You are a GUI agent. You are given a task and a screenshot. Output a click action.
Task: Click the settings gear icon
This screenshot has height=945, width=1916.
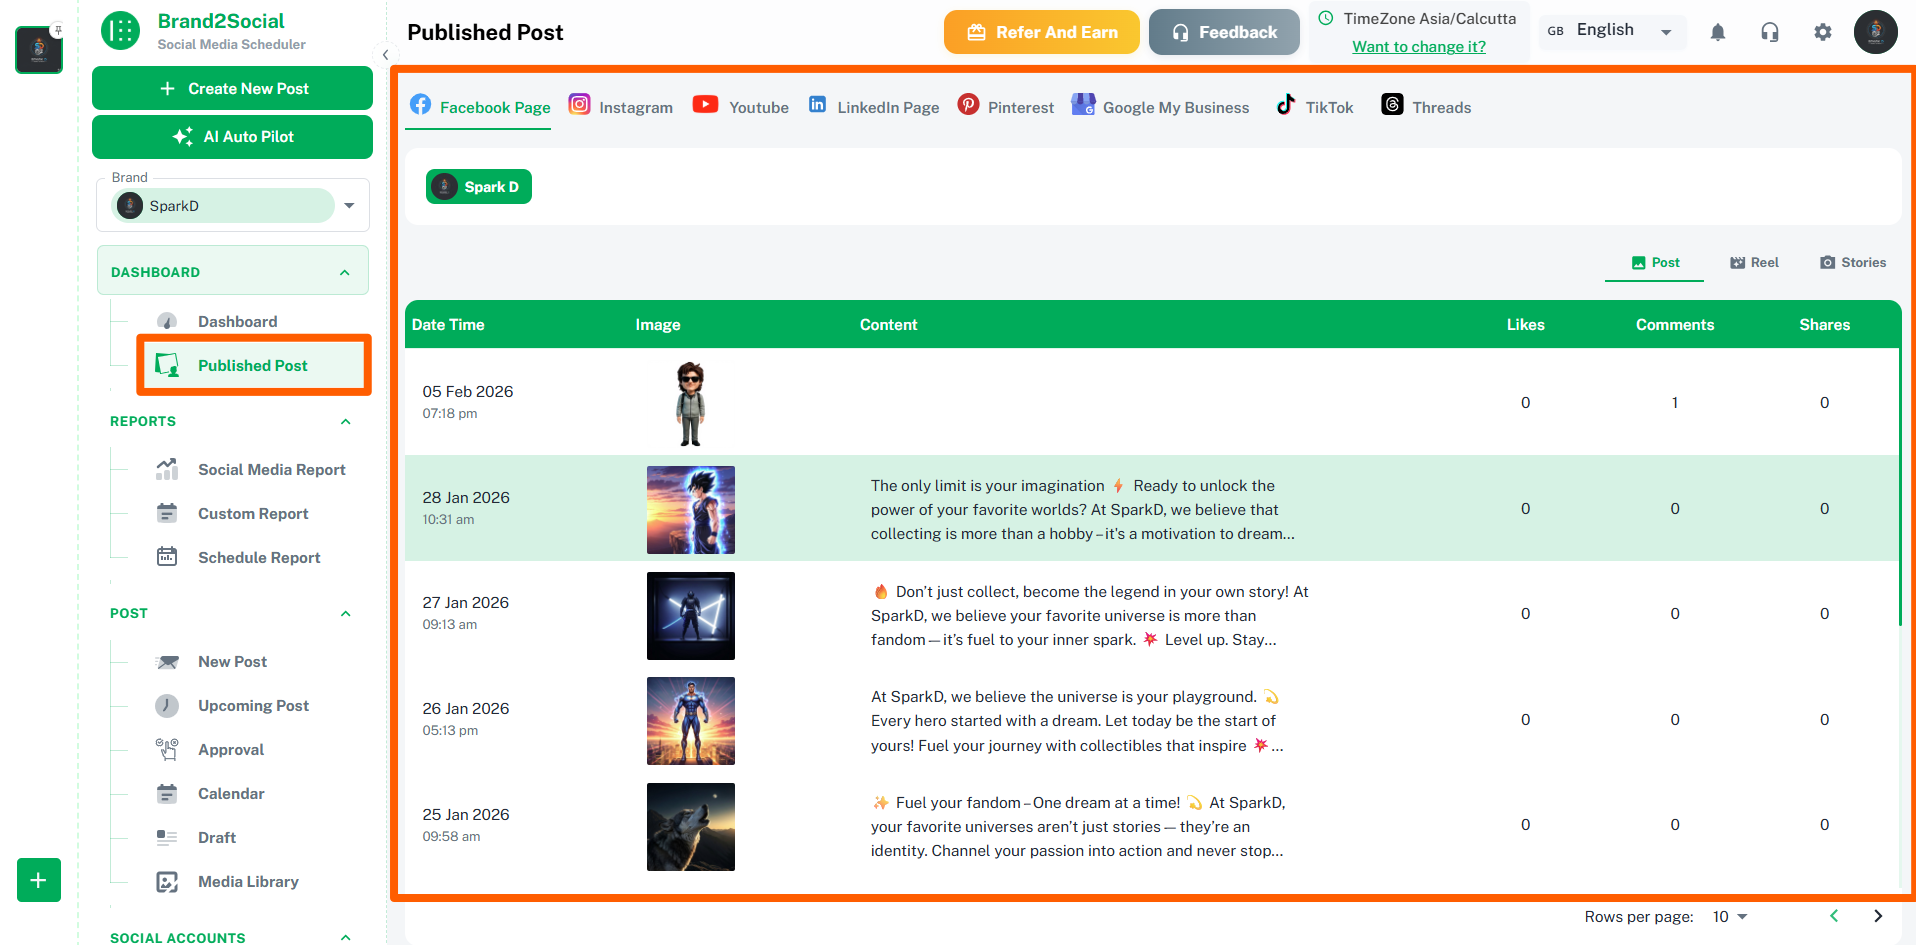pos(1822,32)
